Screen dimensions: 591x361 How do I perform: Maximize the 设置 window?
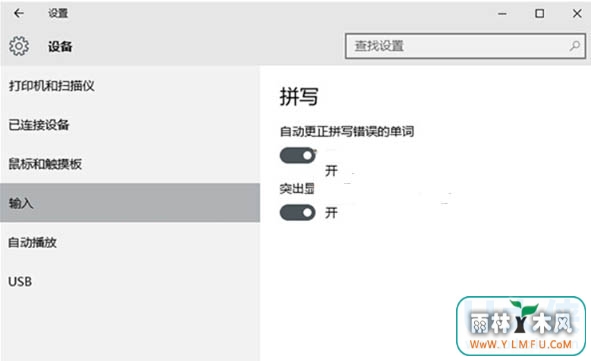coord(539,14)
